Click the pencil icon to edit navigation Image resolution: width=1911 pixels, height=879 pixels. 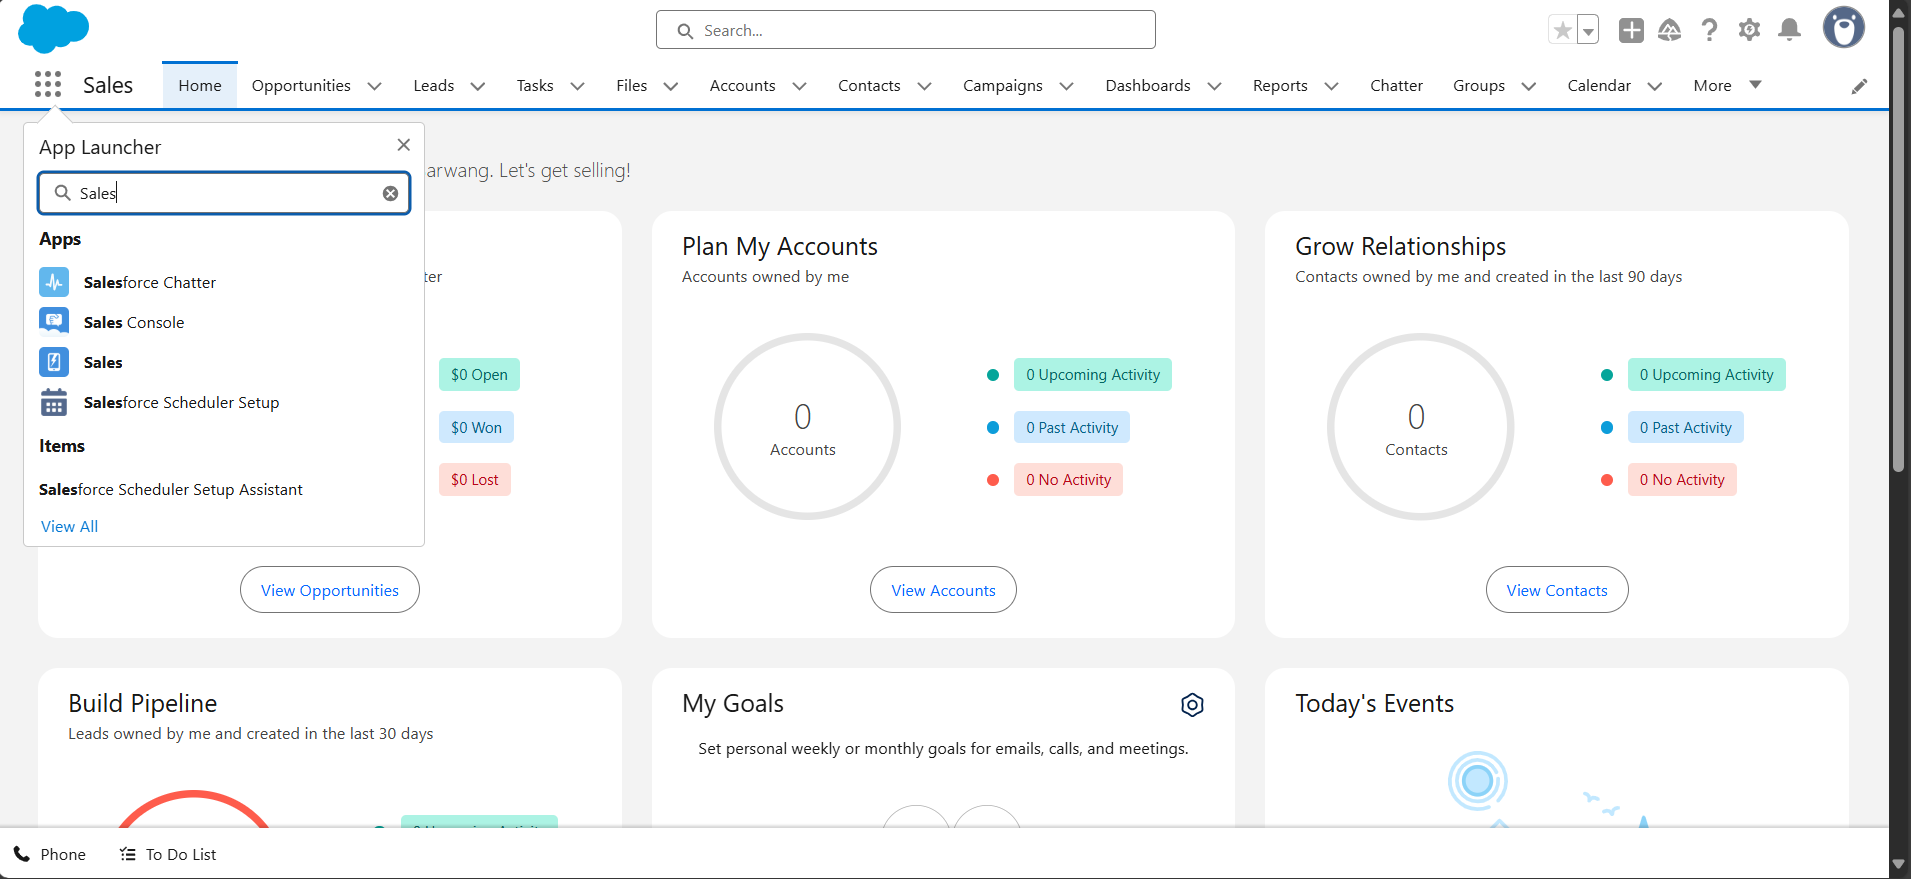point(1859,86)
